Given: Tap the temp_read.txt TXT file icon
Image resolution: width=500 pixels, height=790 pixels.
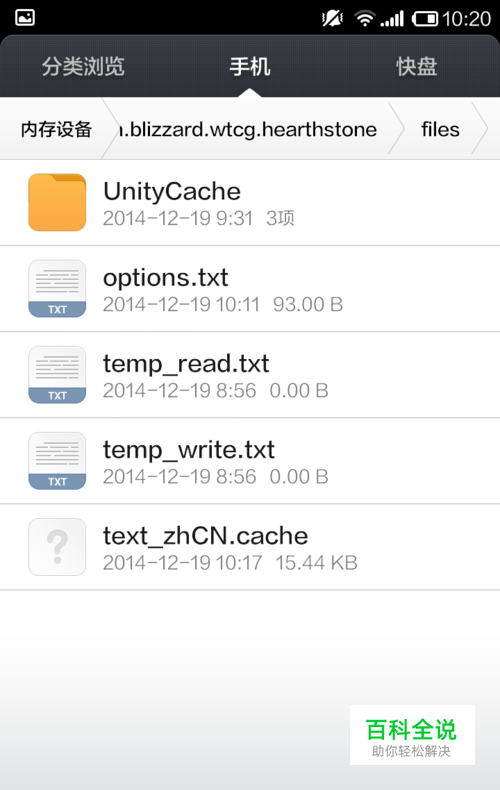Looking at the screenshot, I should tap(57, 375).
